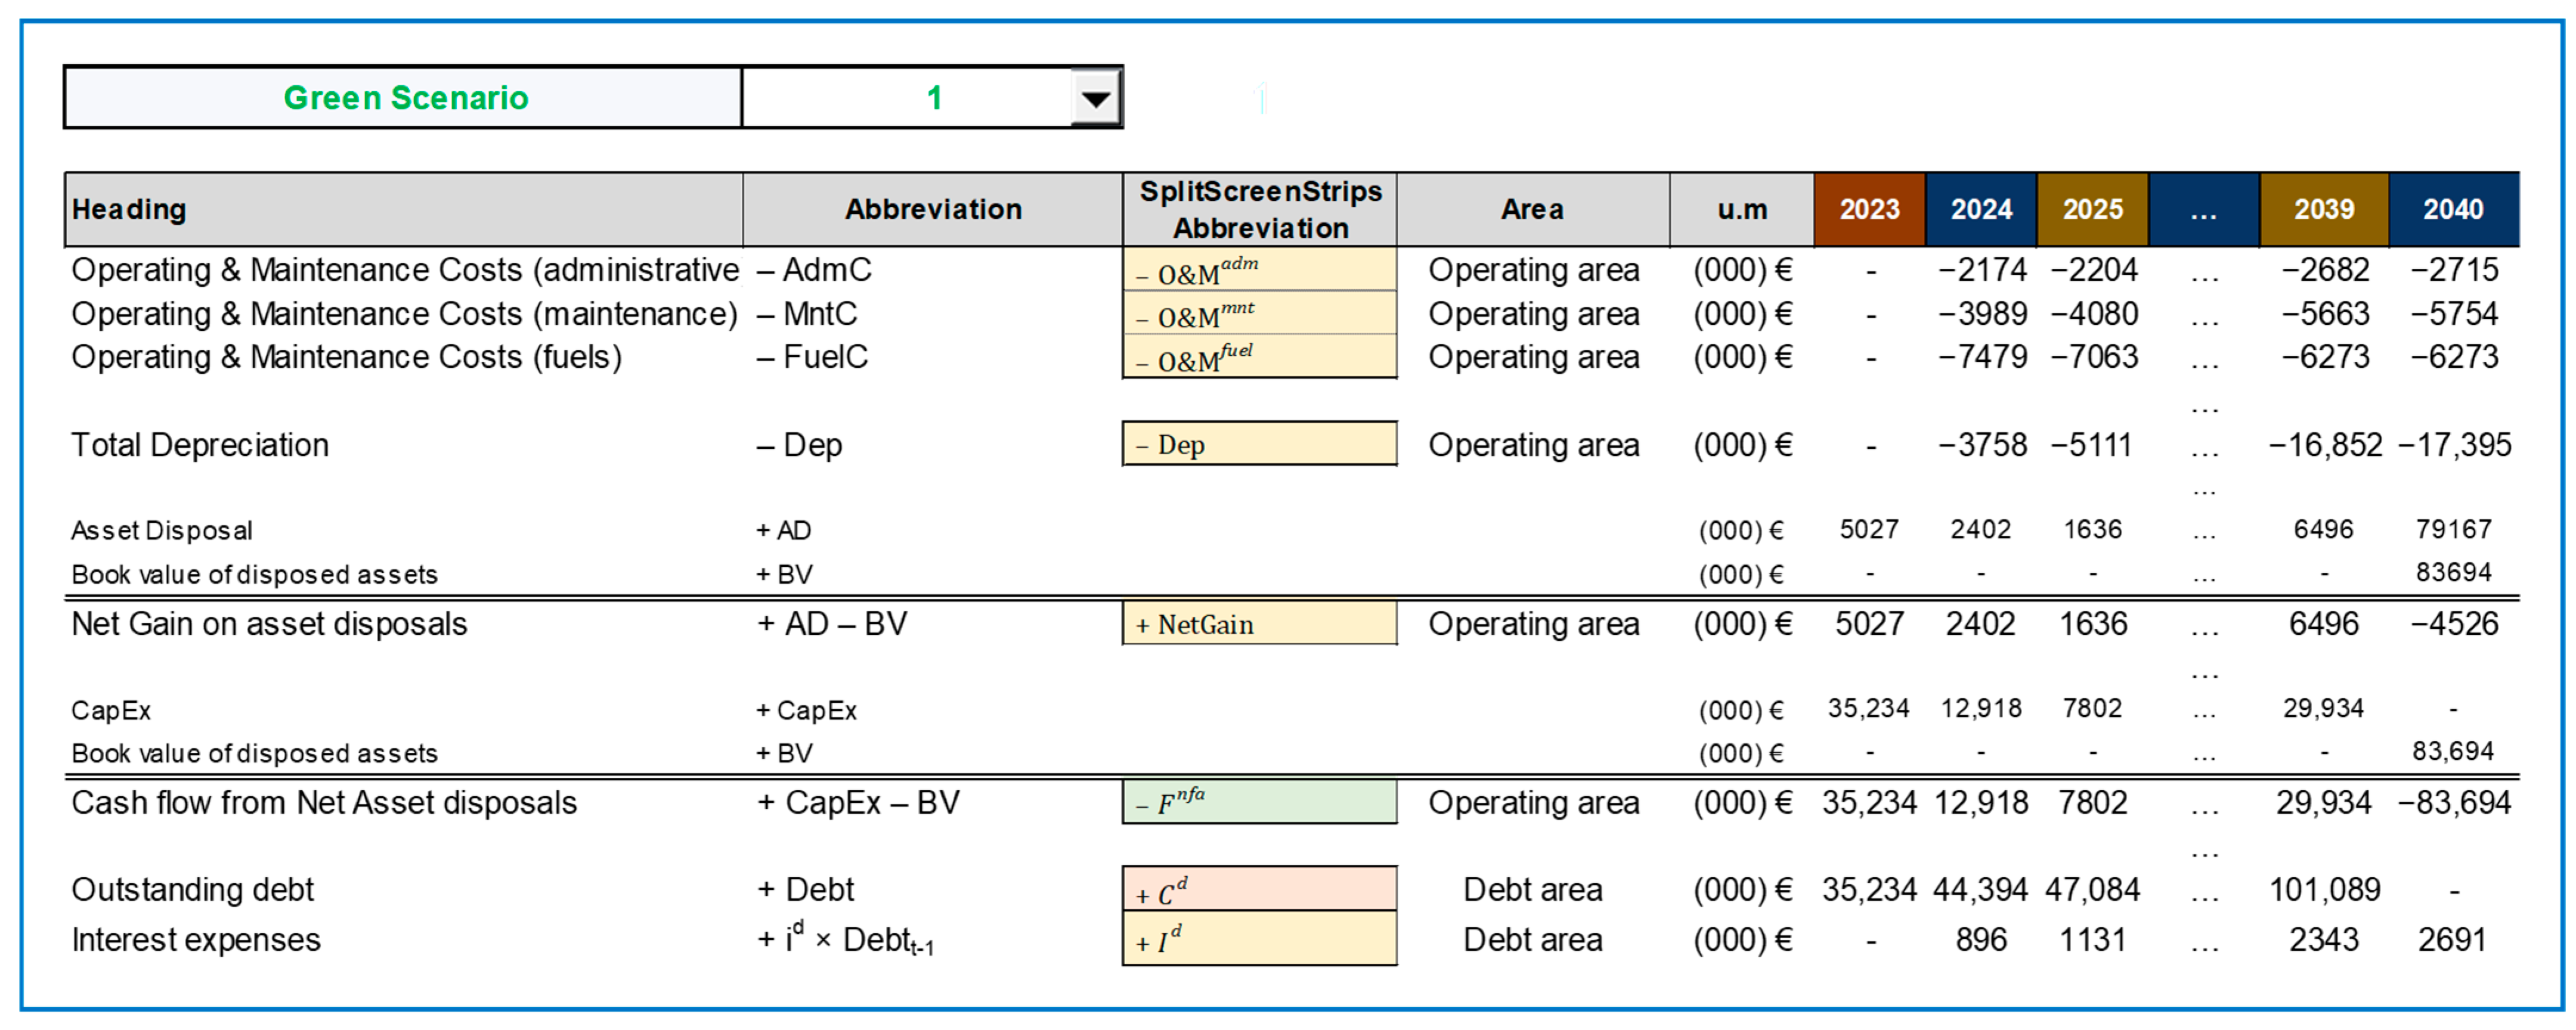
Task: Click the pink C d debt cell
Action: [x=1260, y=889]
